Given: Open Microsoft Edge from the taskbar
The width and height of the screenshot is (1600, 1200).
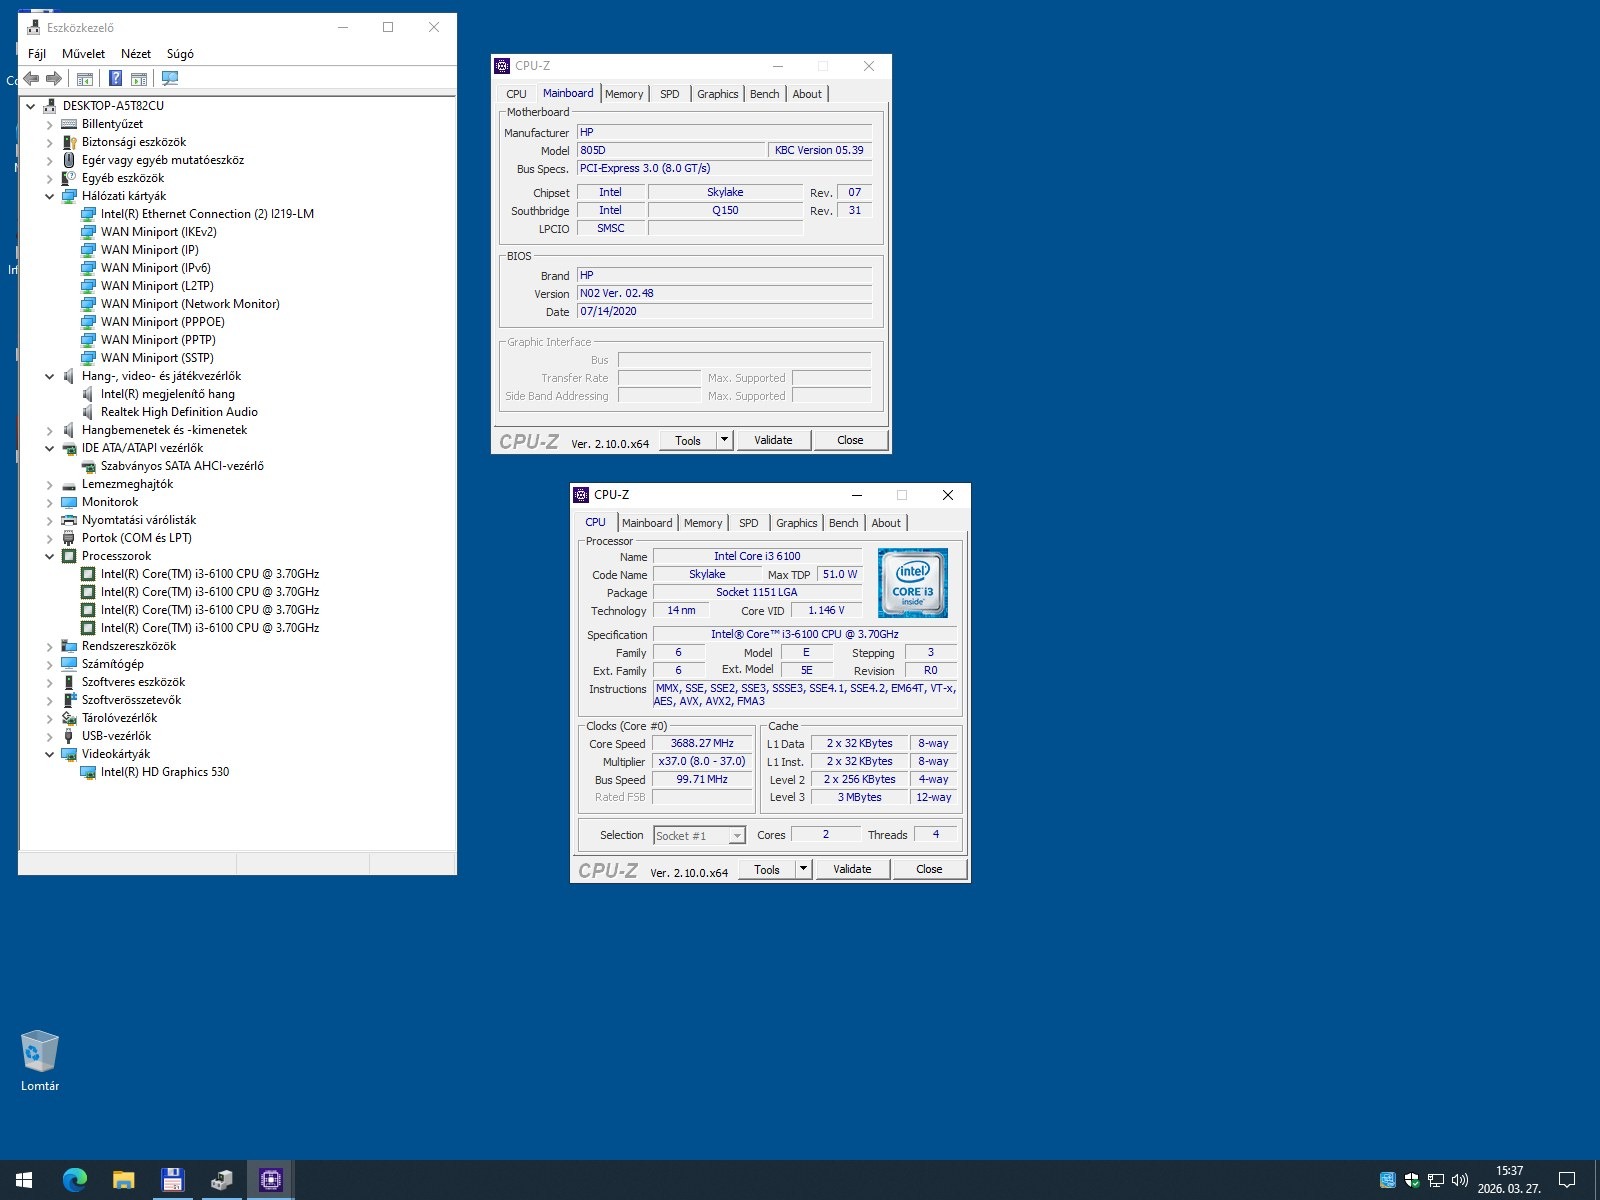Looking at the screenshot, I should click(74, 1180).
